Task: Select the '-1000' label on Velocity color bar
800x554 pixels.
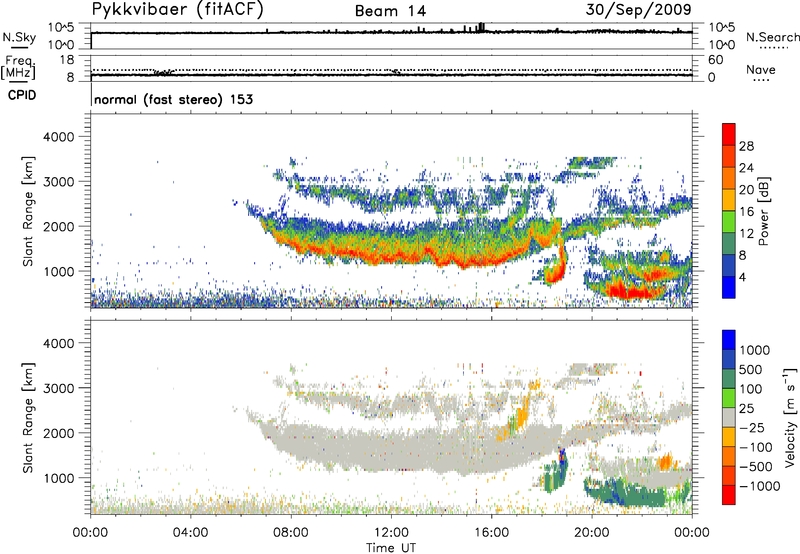Action: click(760, 486)
